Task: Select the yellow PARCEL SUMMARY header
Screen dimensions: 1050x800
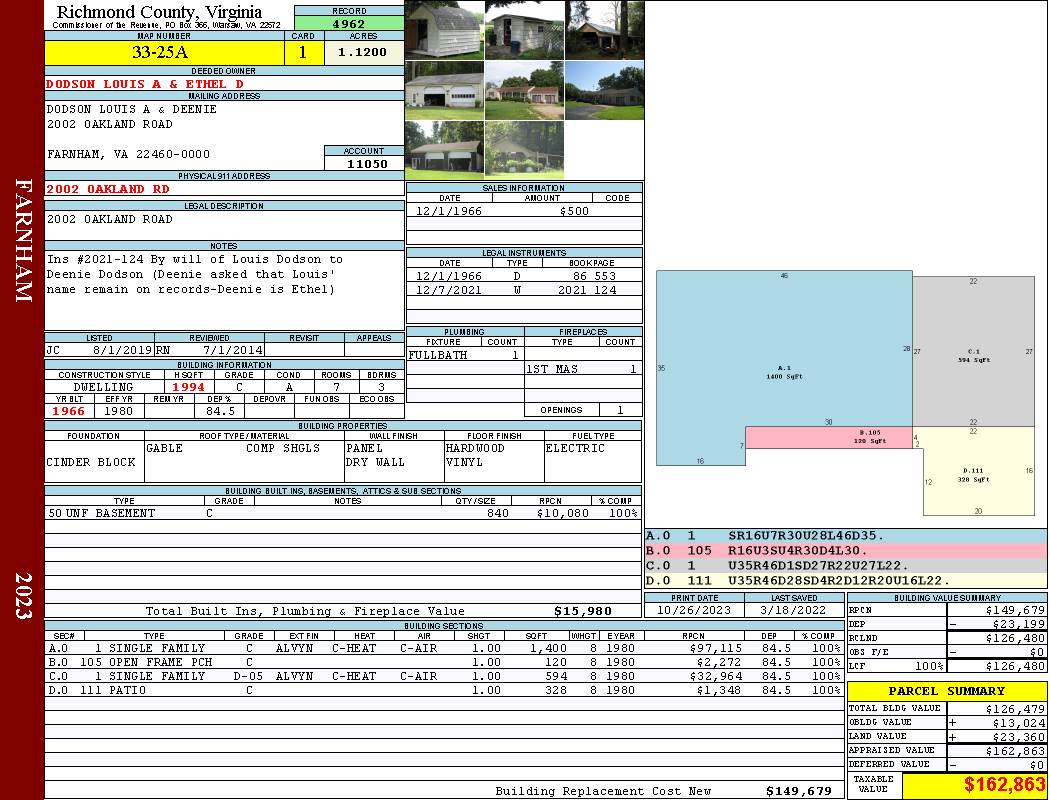Action: 946,691
